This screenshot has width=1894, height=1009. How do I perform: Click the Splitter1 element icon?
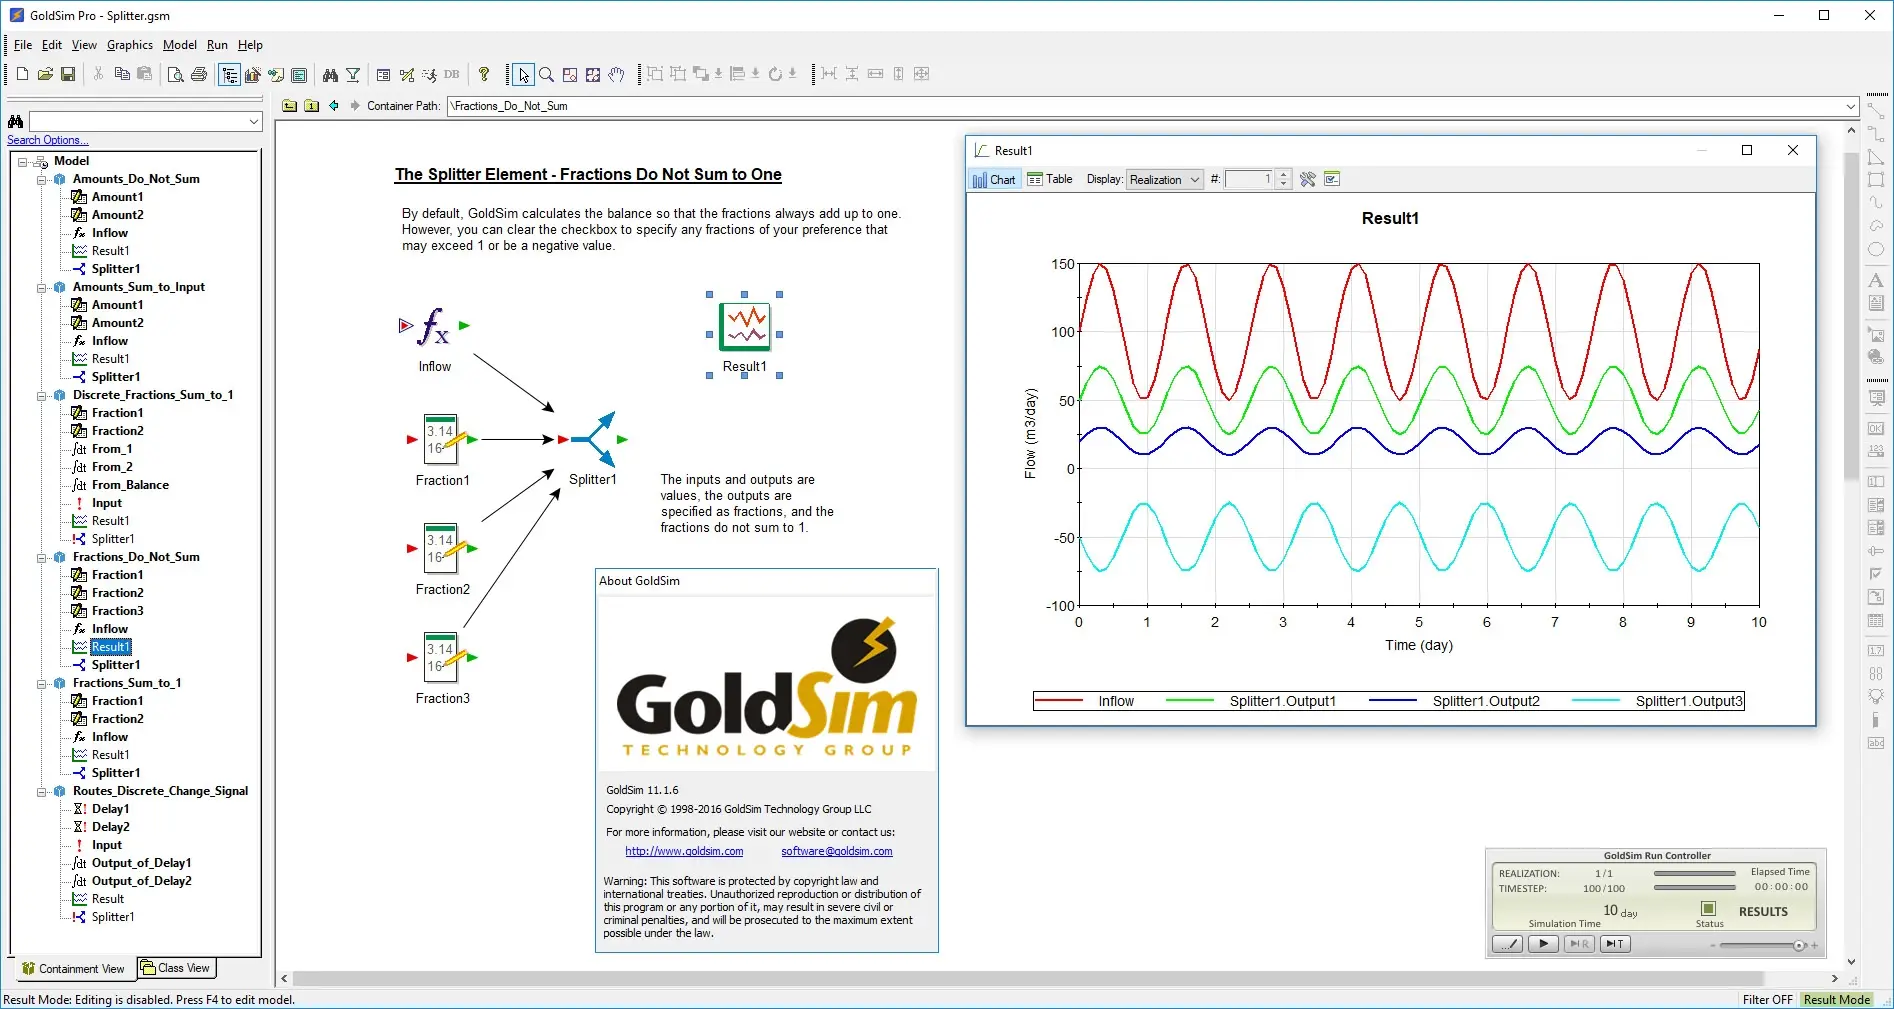(x=593, y=439)
